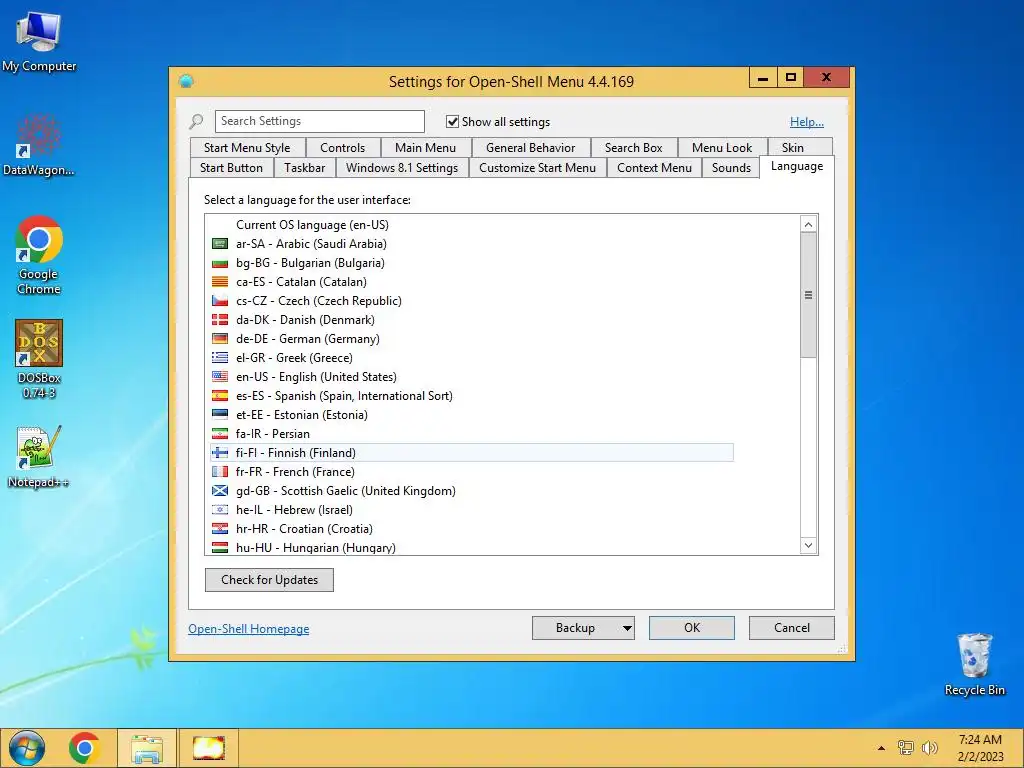Click the network tray icon
This screenshot has height=768, width=1024.
(905, 748)
